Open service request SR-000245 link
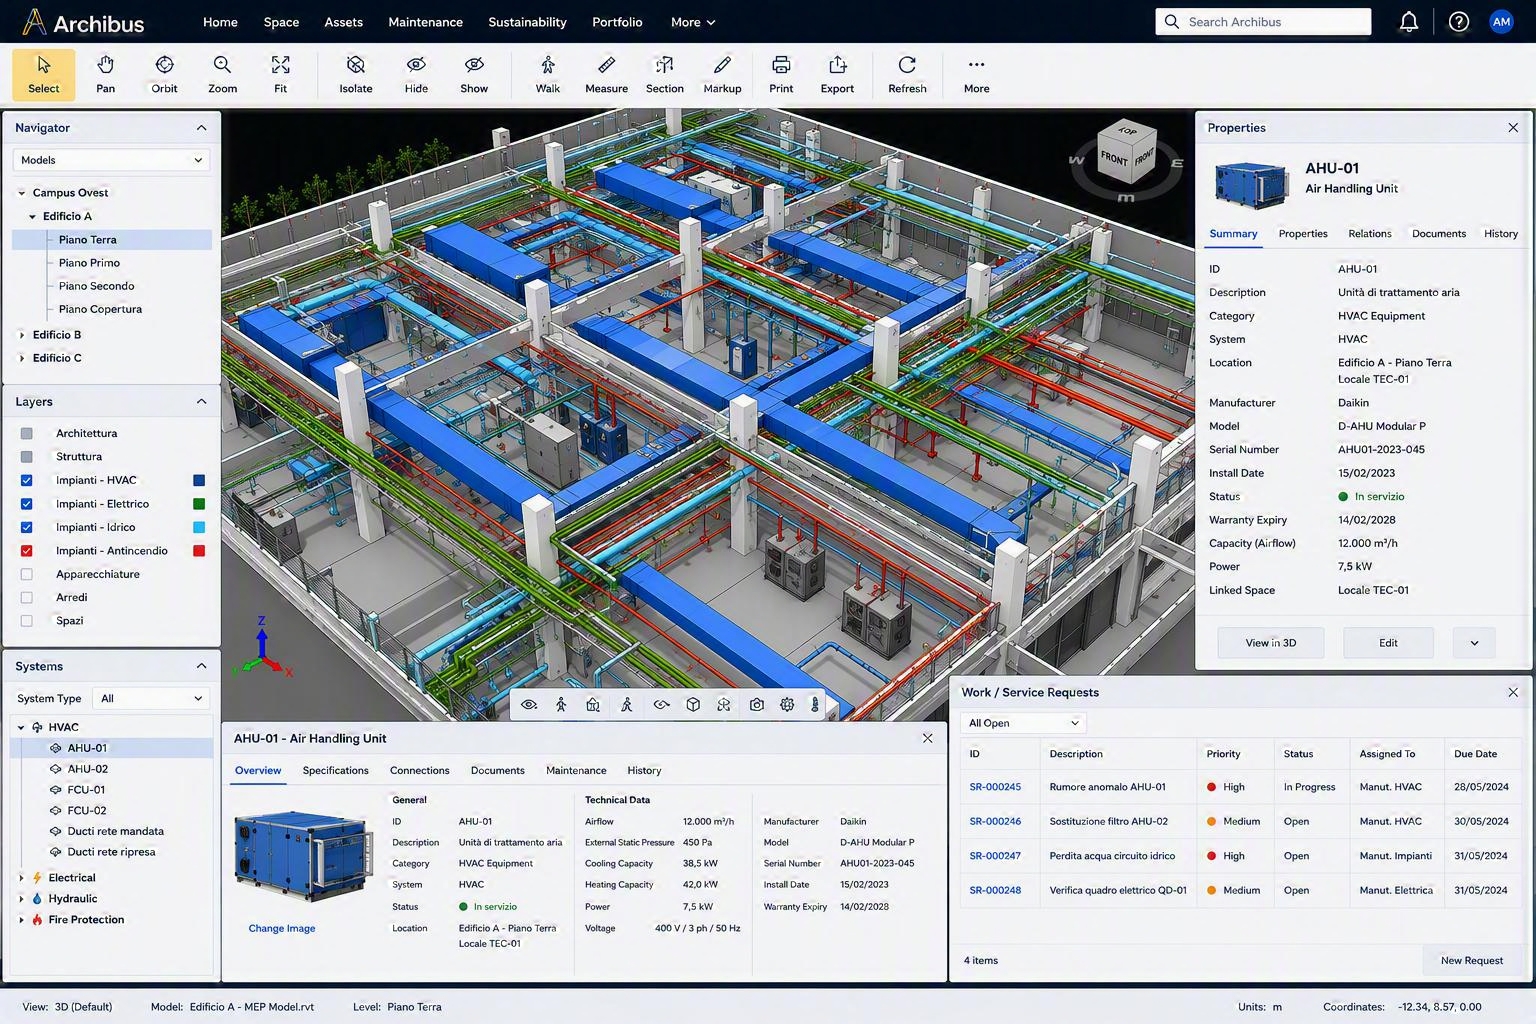This screenshot has width=1536, height=1024. tap(995, 787)
